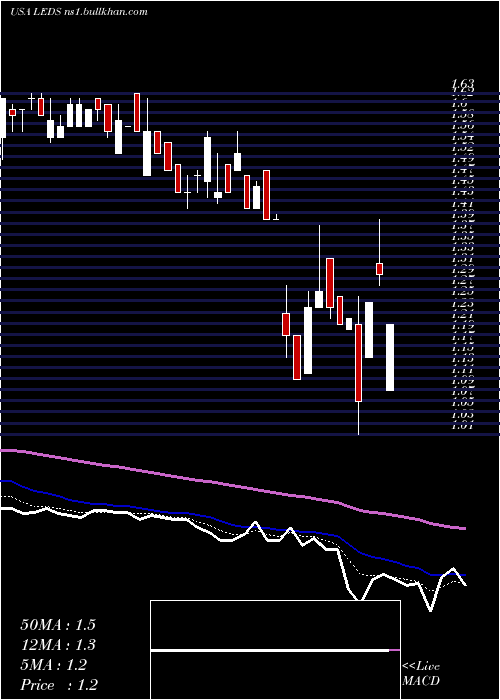The image size is (500, 700).
Task: Click the pink 50MA moving average line
Action: [232, 486]
